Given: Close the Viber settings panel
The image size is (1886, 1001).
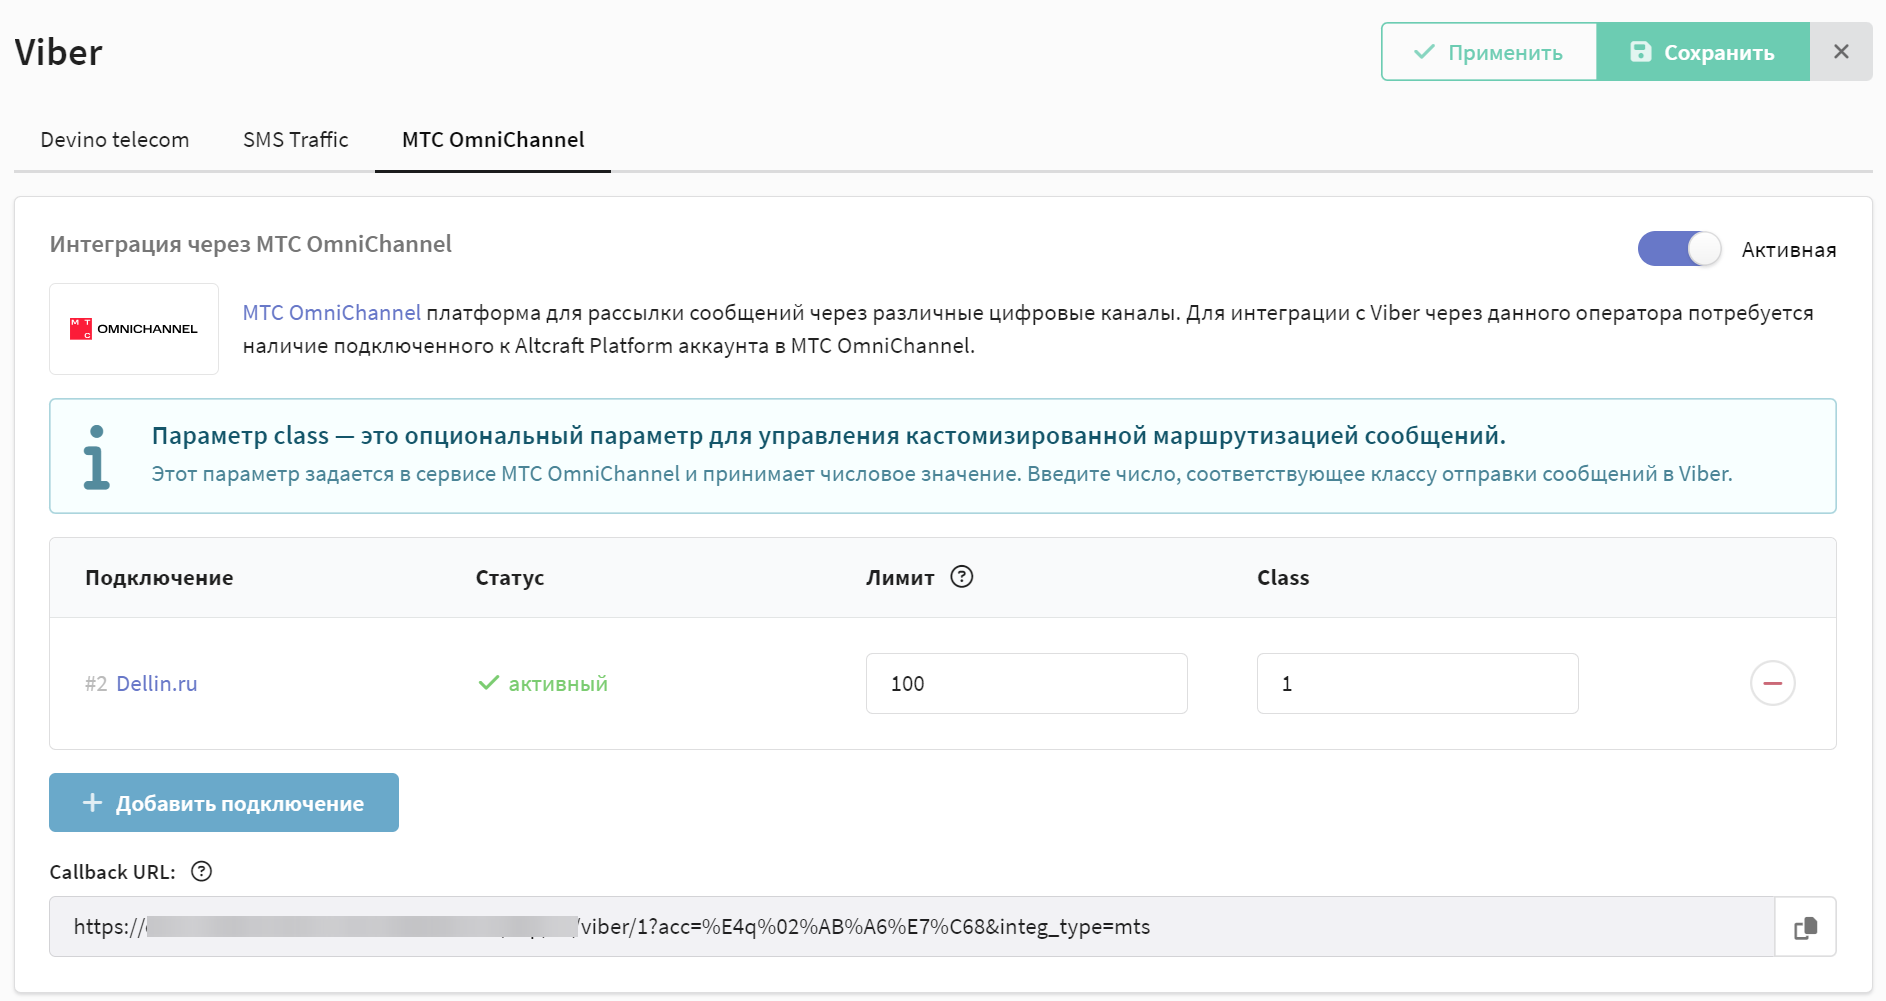Looking at the screenshot, I should tap(1841, 52).
